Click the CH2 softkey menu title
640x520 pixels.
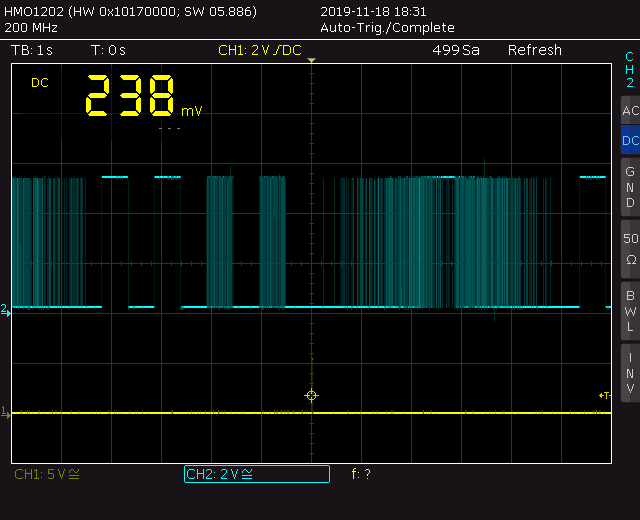[630, 70]
